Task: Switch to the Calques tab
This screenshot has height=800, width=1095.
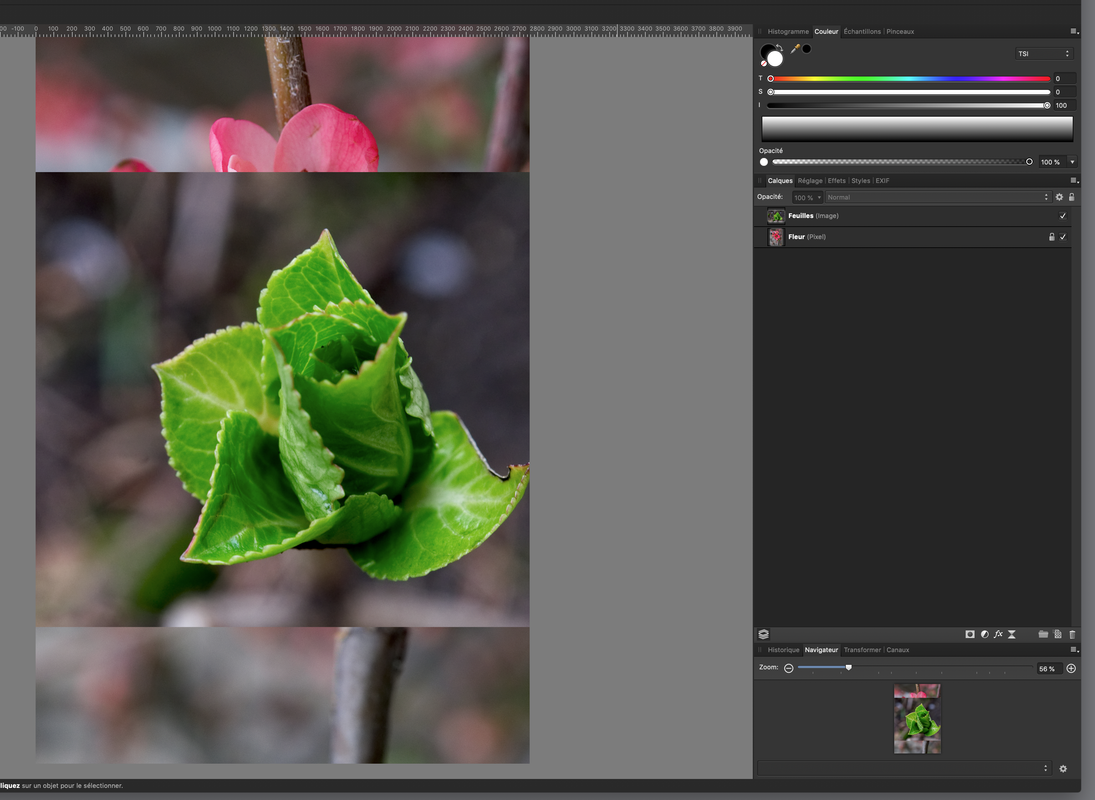Action: coord(780,181)
